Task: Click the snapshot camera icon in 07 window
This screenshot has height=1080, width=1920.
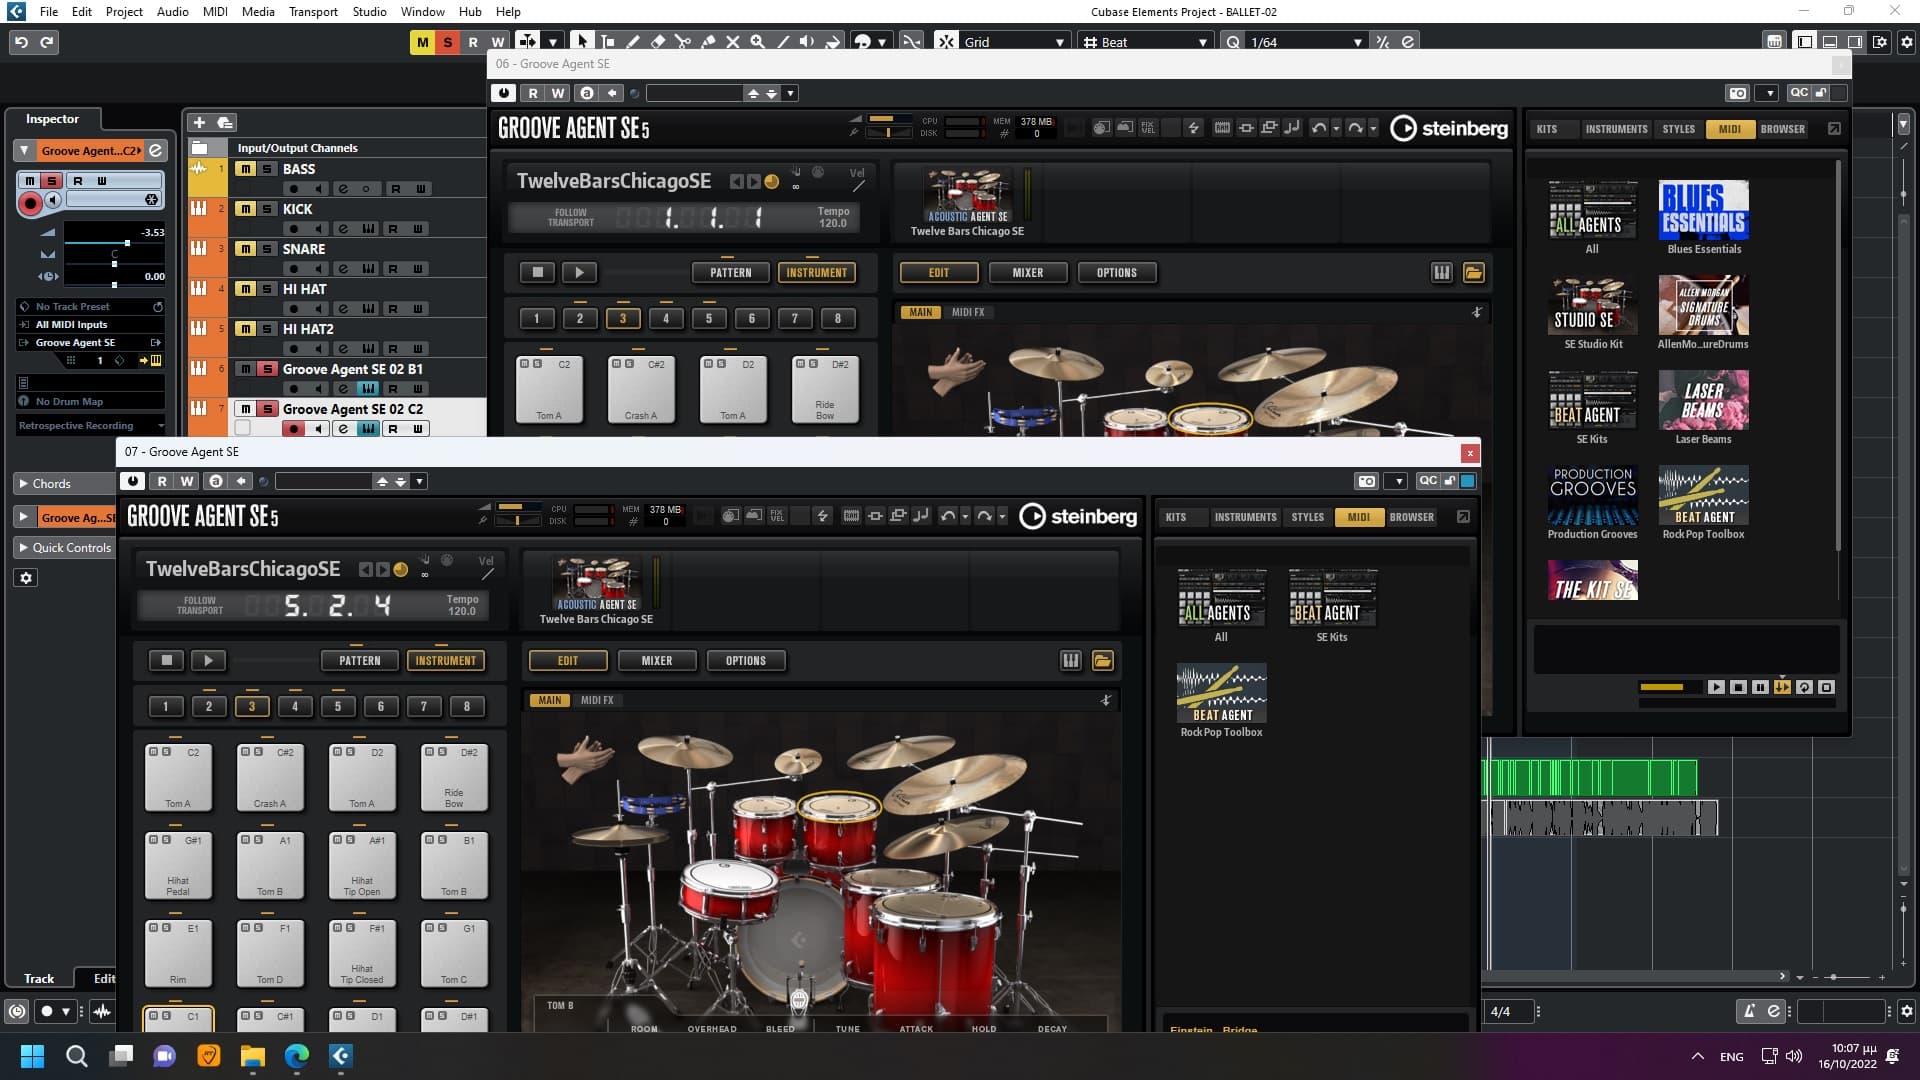Action: [1366, 481]
